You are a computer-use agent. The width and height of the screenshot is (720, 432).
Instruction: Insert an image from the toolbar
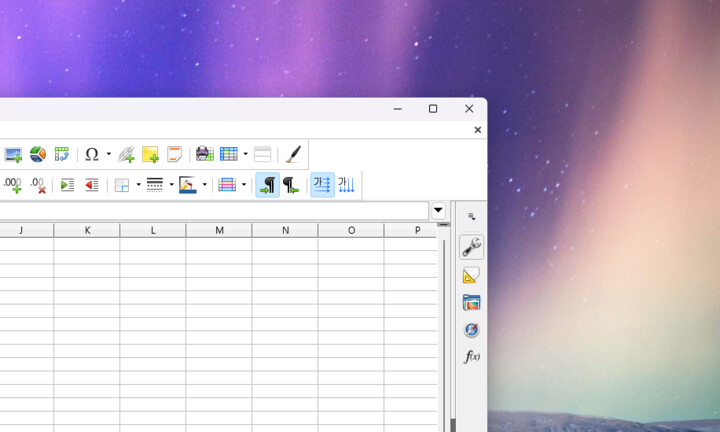click(x=13, y=154)
